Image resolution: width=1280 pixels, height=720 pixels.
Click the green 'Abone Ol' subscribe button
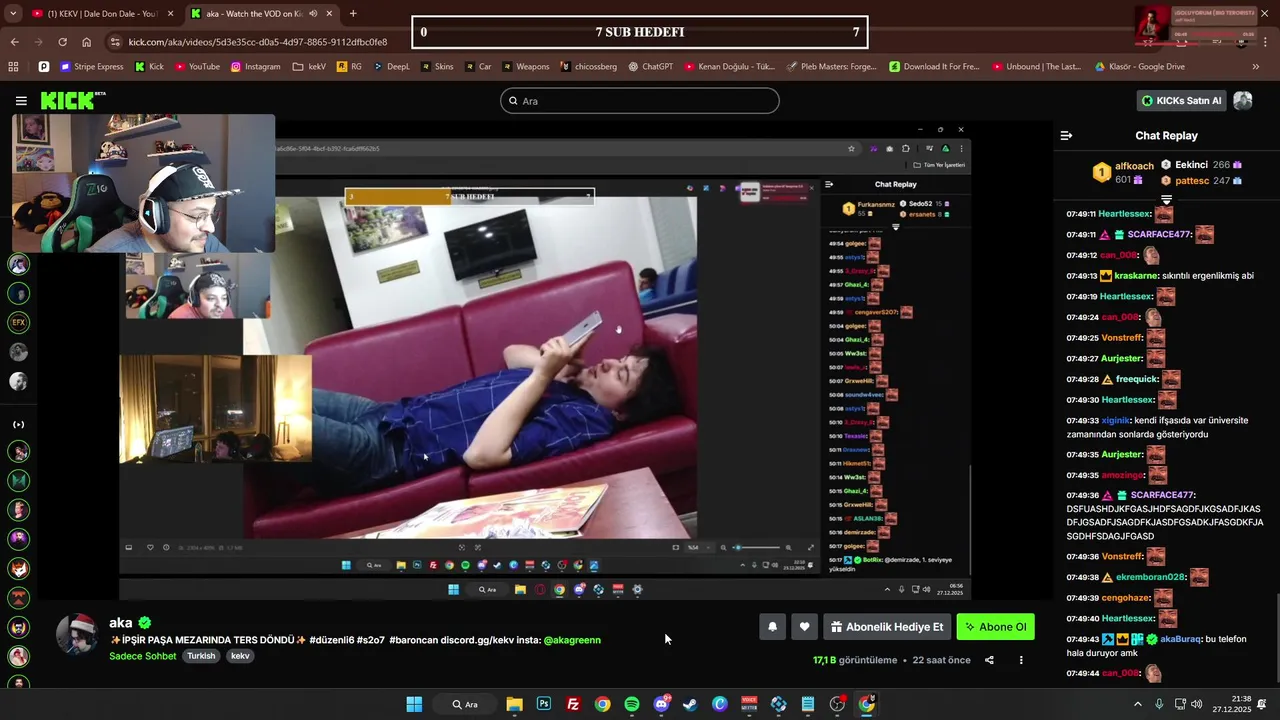click(x=995, y=627)
